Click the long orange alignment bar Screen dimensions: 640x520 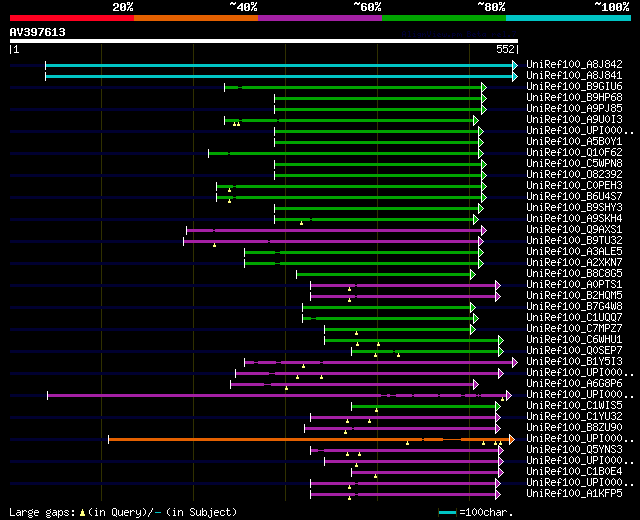tap(309, 440)
